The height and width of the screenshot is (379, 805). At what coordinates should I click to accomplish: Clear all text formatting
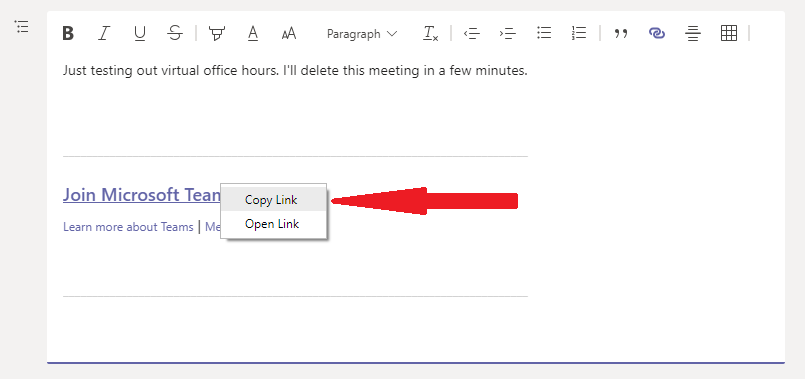(430, 34)
